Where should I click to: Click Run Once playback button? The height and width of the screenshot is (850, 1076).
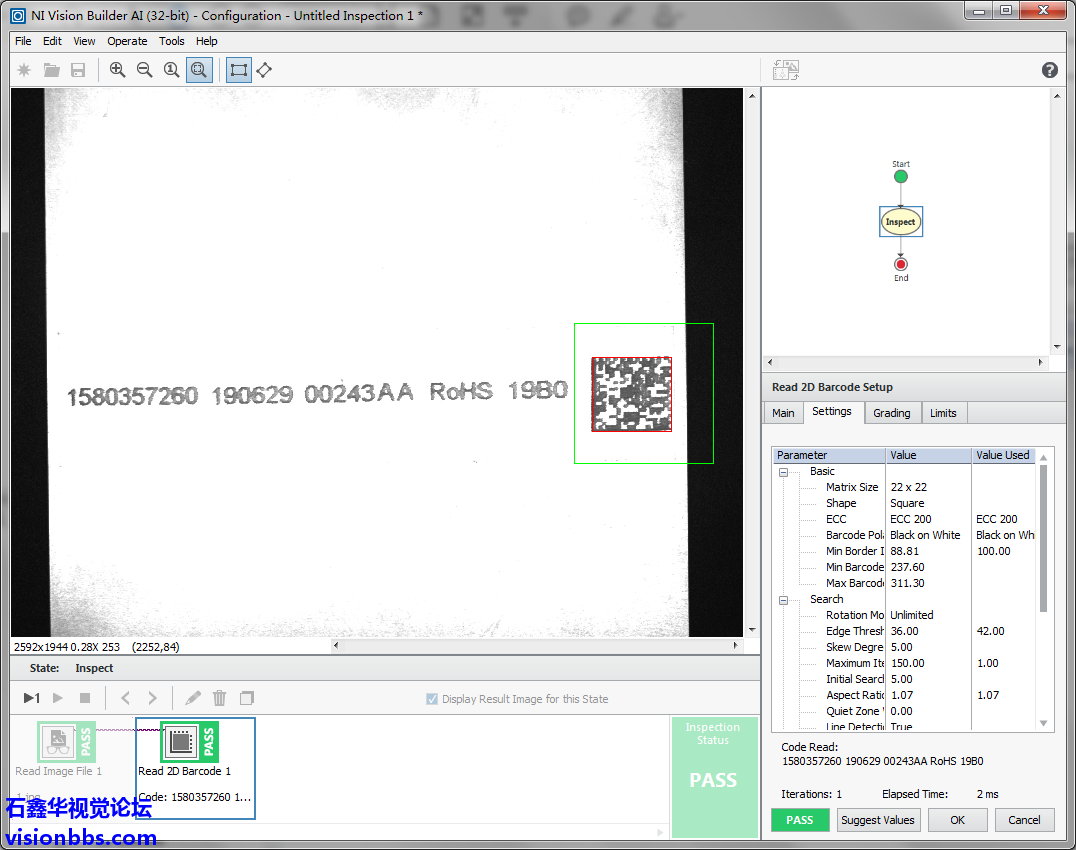click(x=32, y=698)
